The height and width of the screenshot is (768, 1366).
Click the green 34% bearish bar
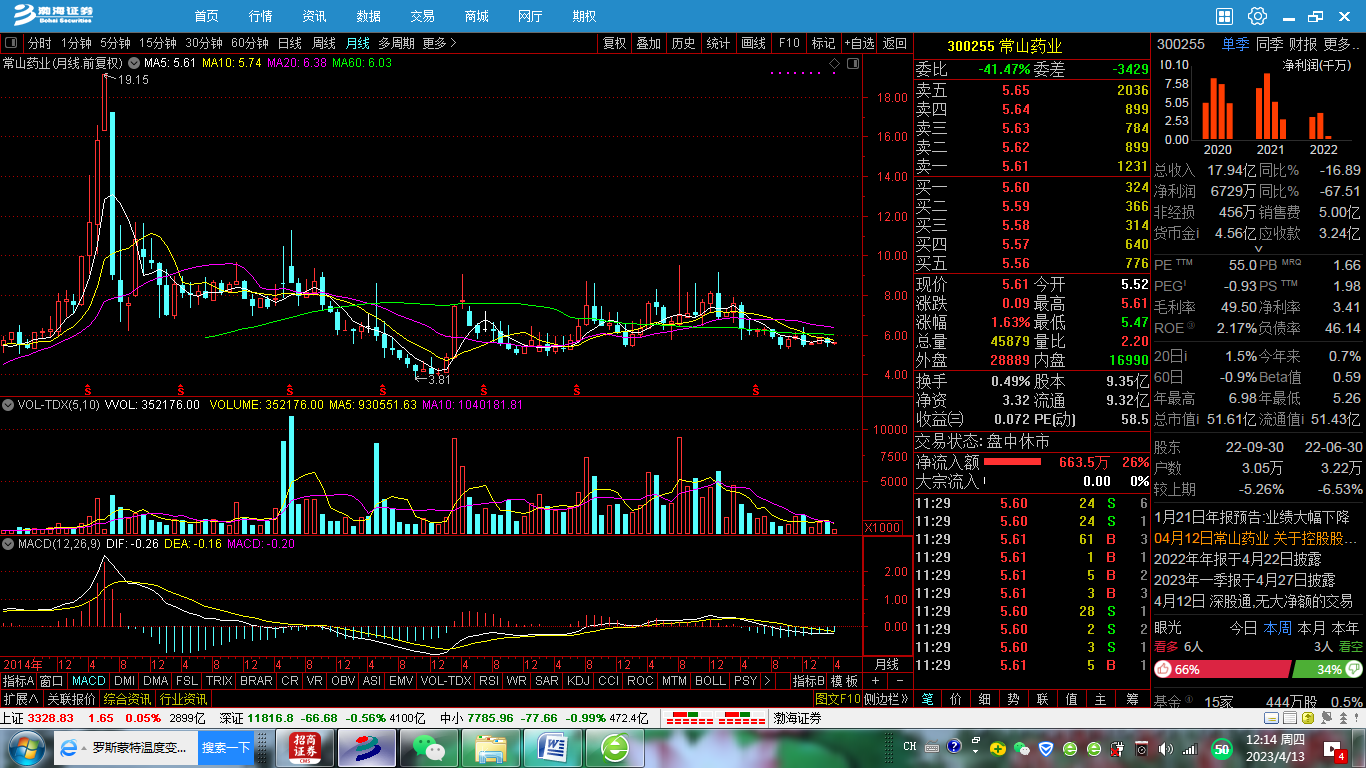pyautogui.click(x=1328, y=669)
